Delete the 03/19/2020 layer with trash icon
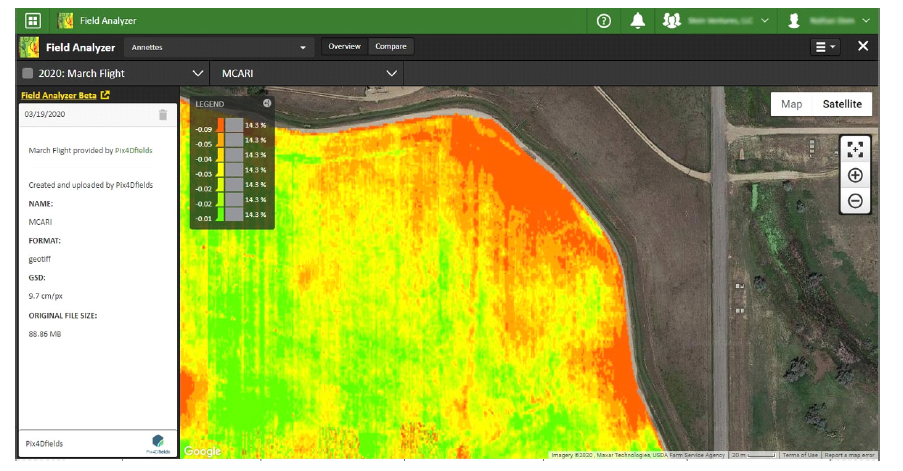Viewport: 903px width, 471px height. pos(163,115)
